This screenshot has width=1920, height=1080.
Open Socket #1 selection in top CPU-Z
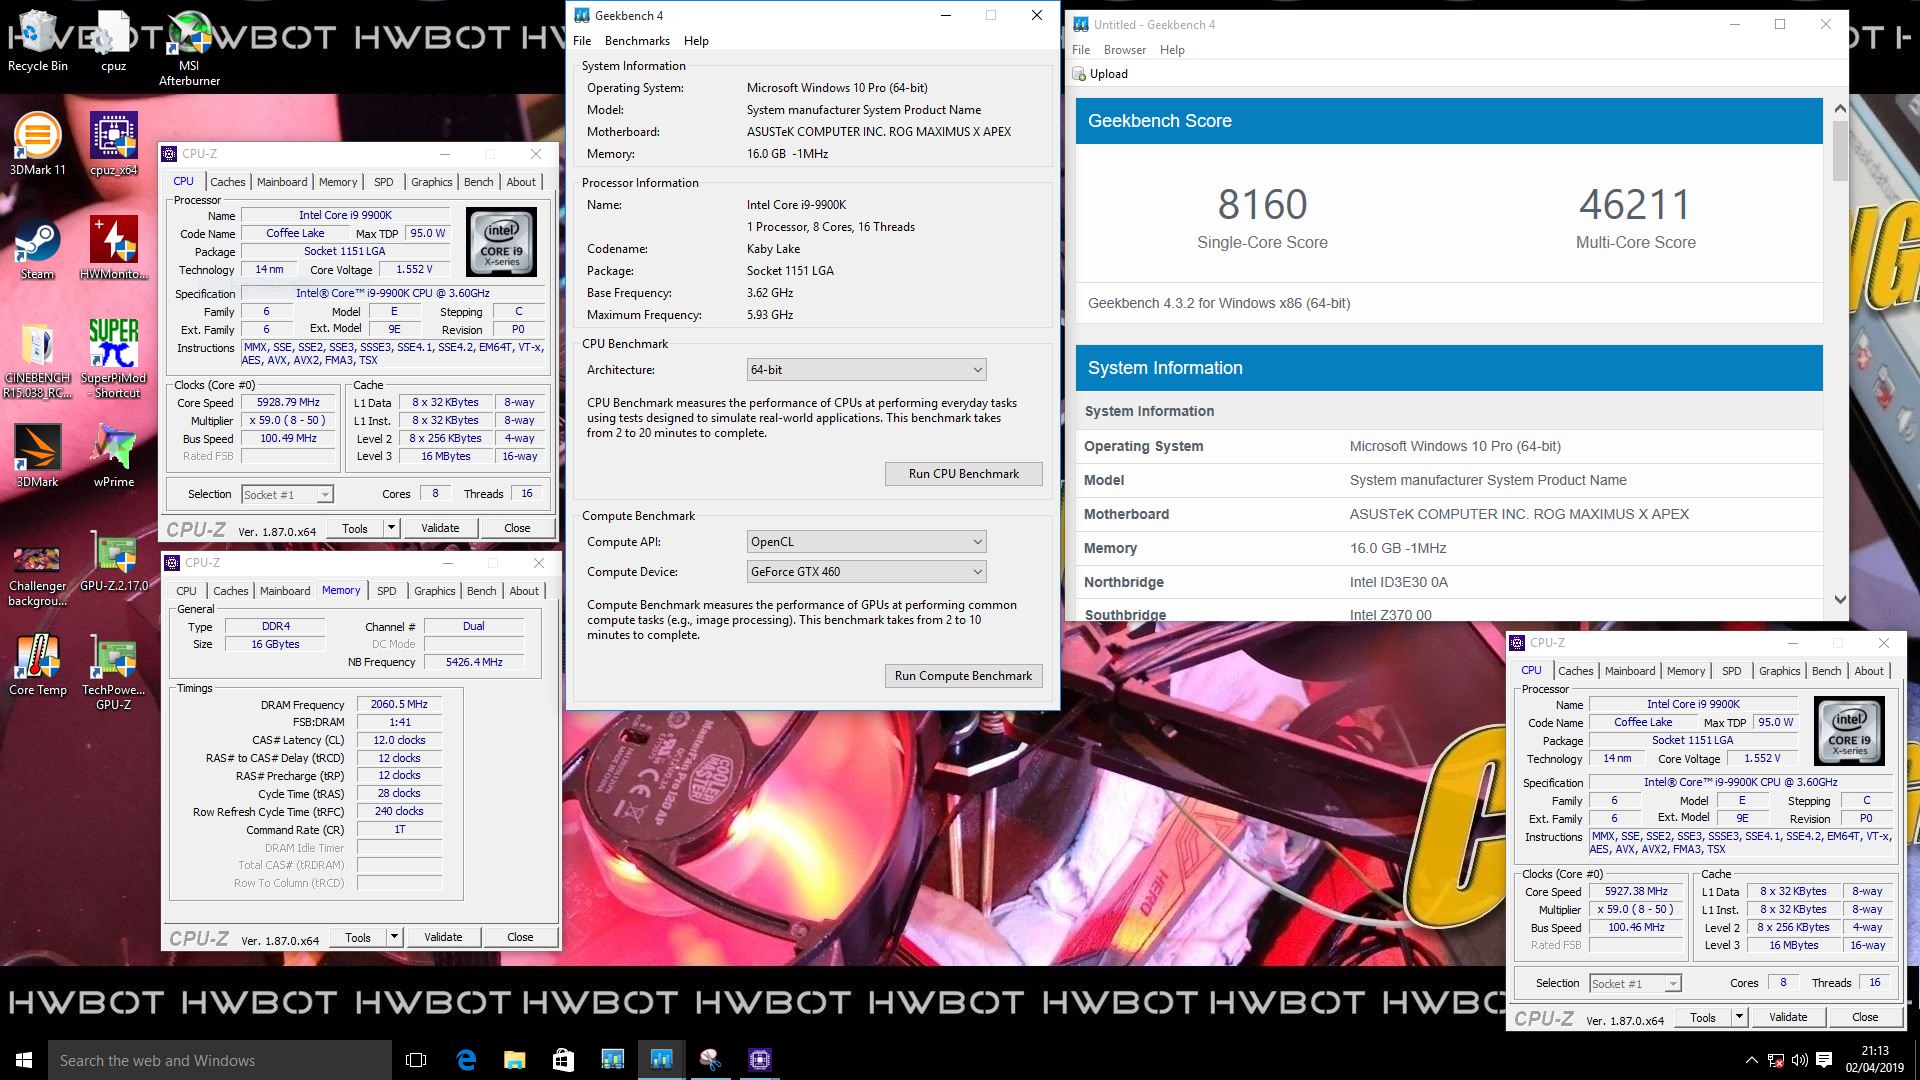[287, 494]
